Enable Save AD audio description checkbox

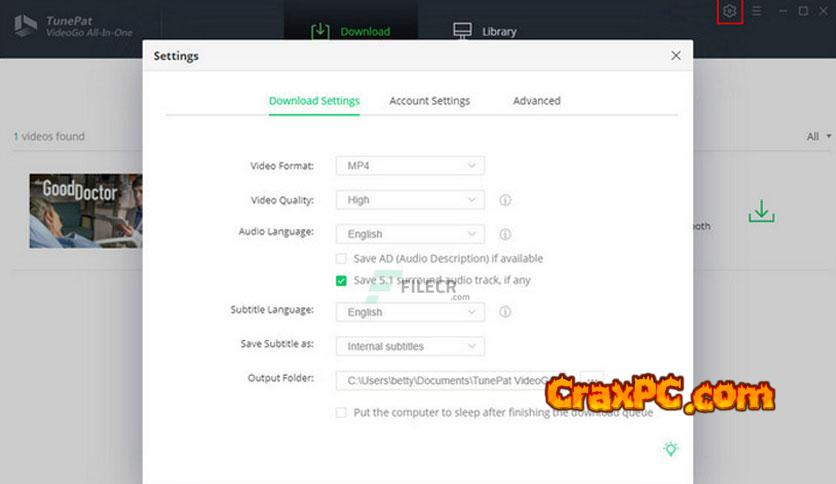pos(341,259)
